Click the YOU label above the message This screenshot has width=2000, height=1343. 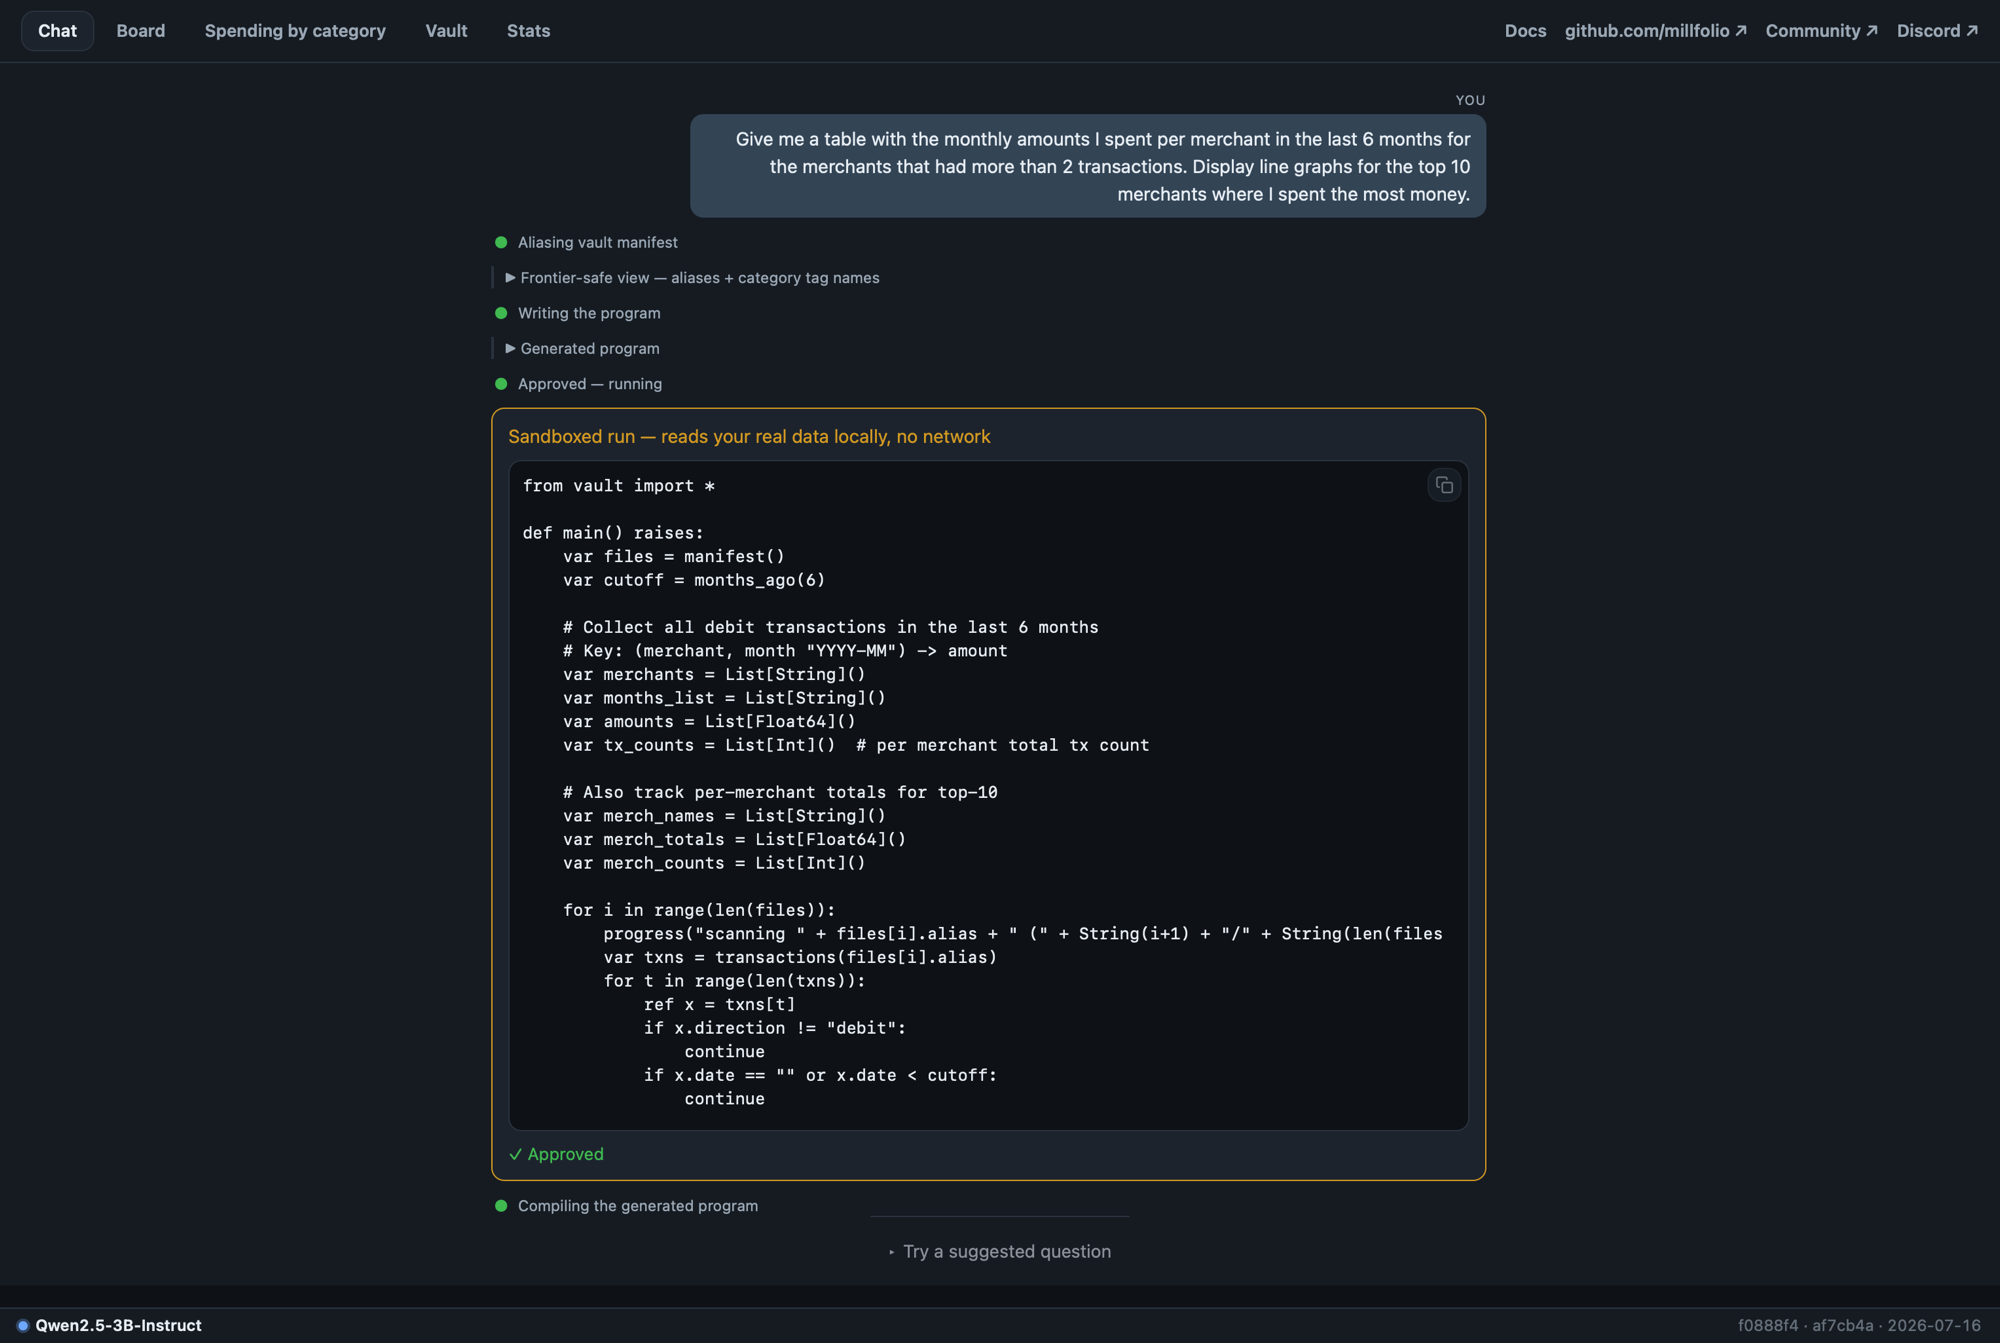tap(1470, 100)
